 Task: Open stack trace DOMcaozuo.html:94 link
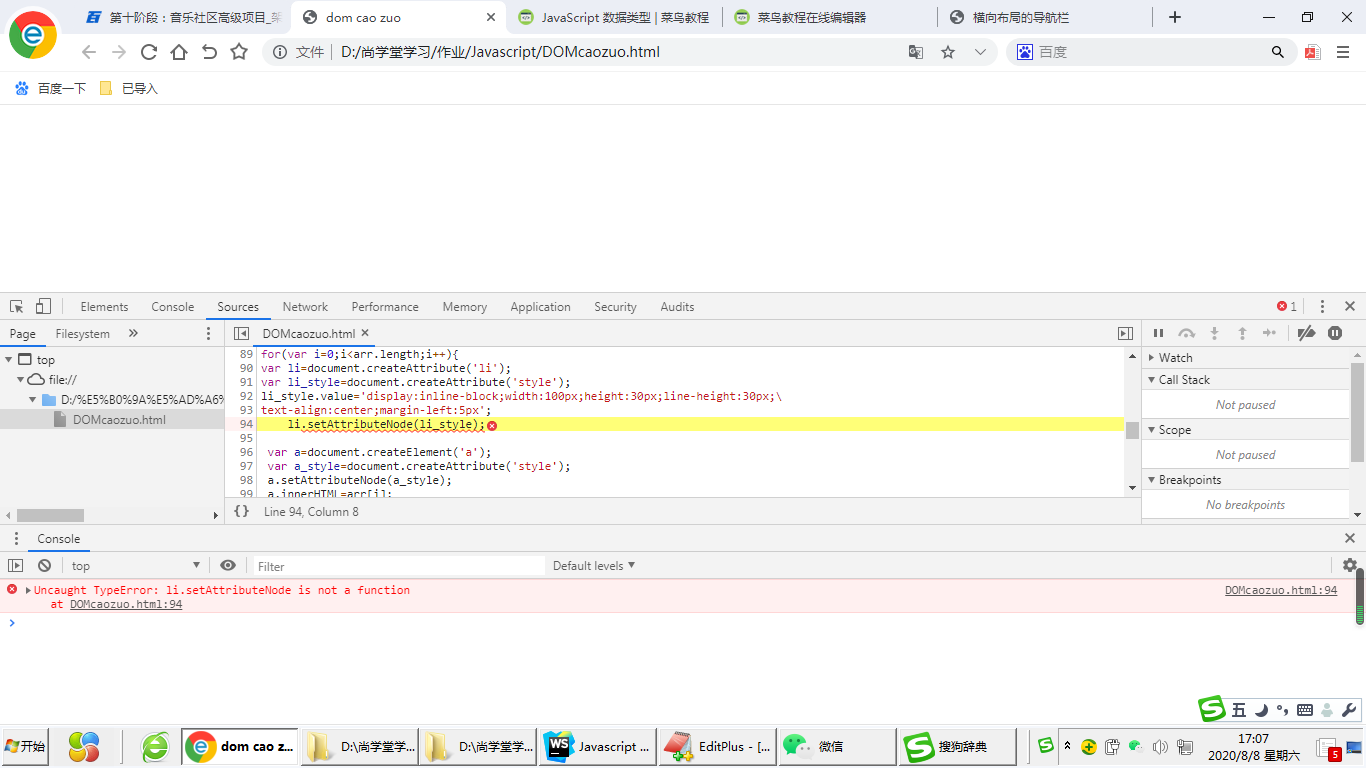pyautogui.click(x=126, y=604)
